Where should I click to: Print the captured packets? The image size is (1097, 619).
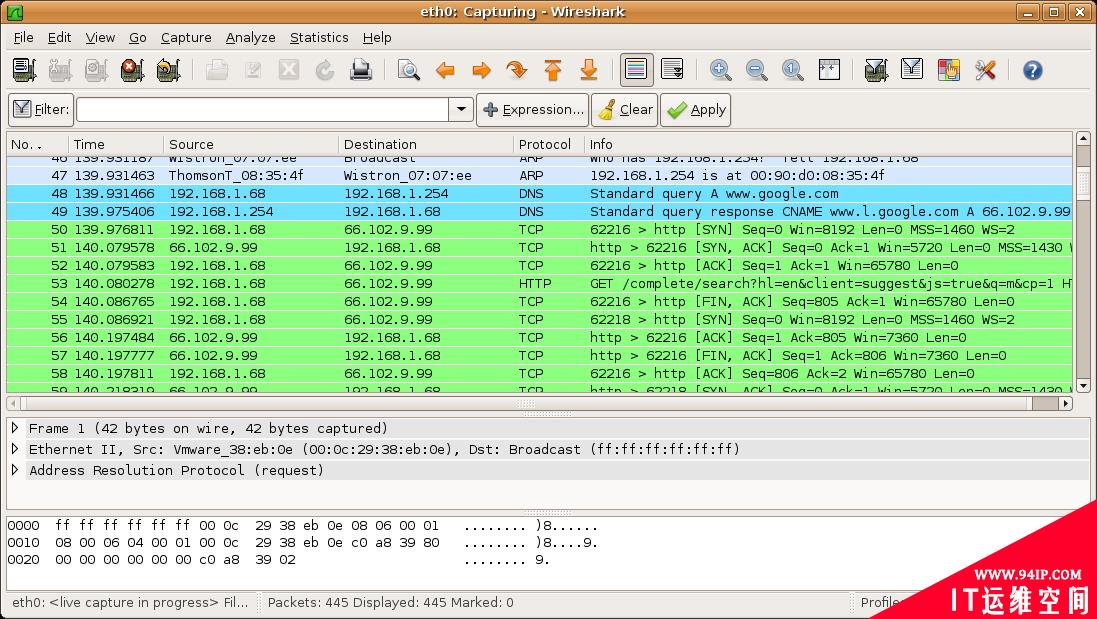click(x=361, y=70)
